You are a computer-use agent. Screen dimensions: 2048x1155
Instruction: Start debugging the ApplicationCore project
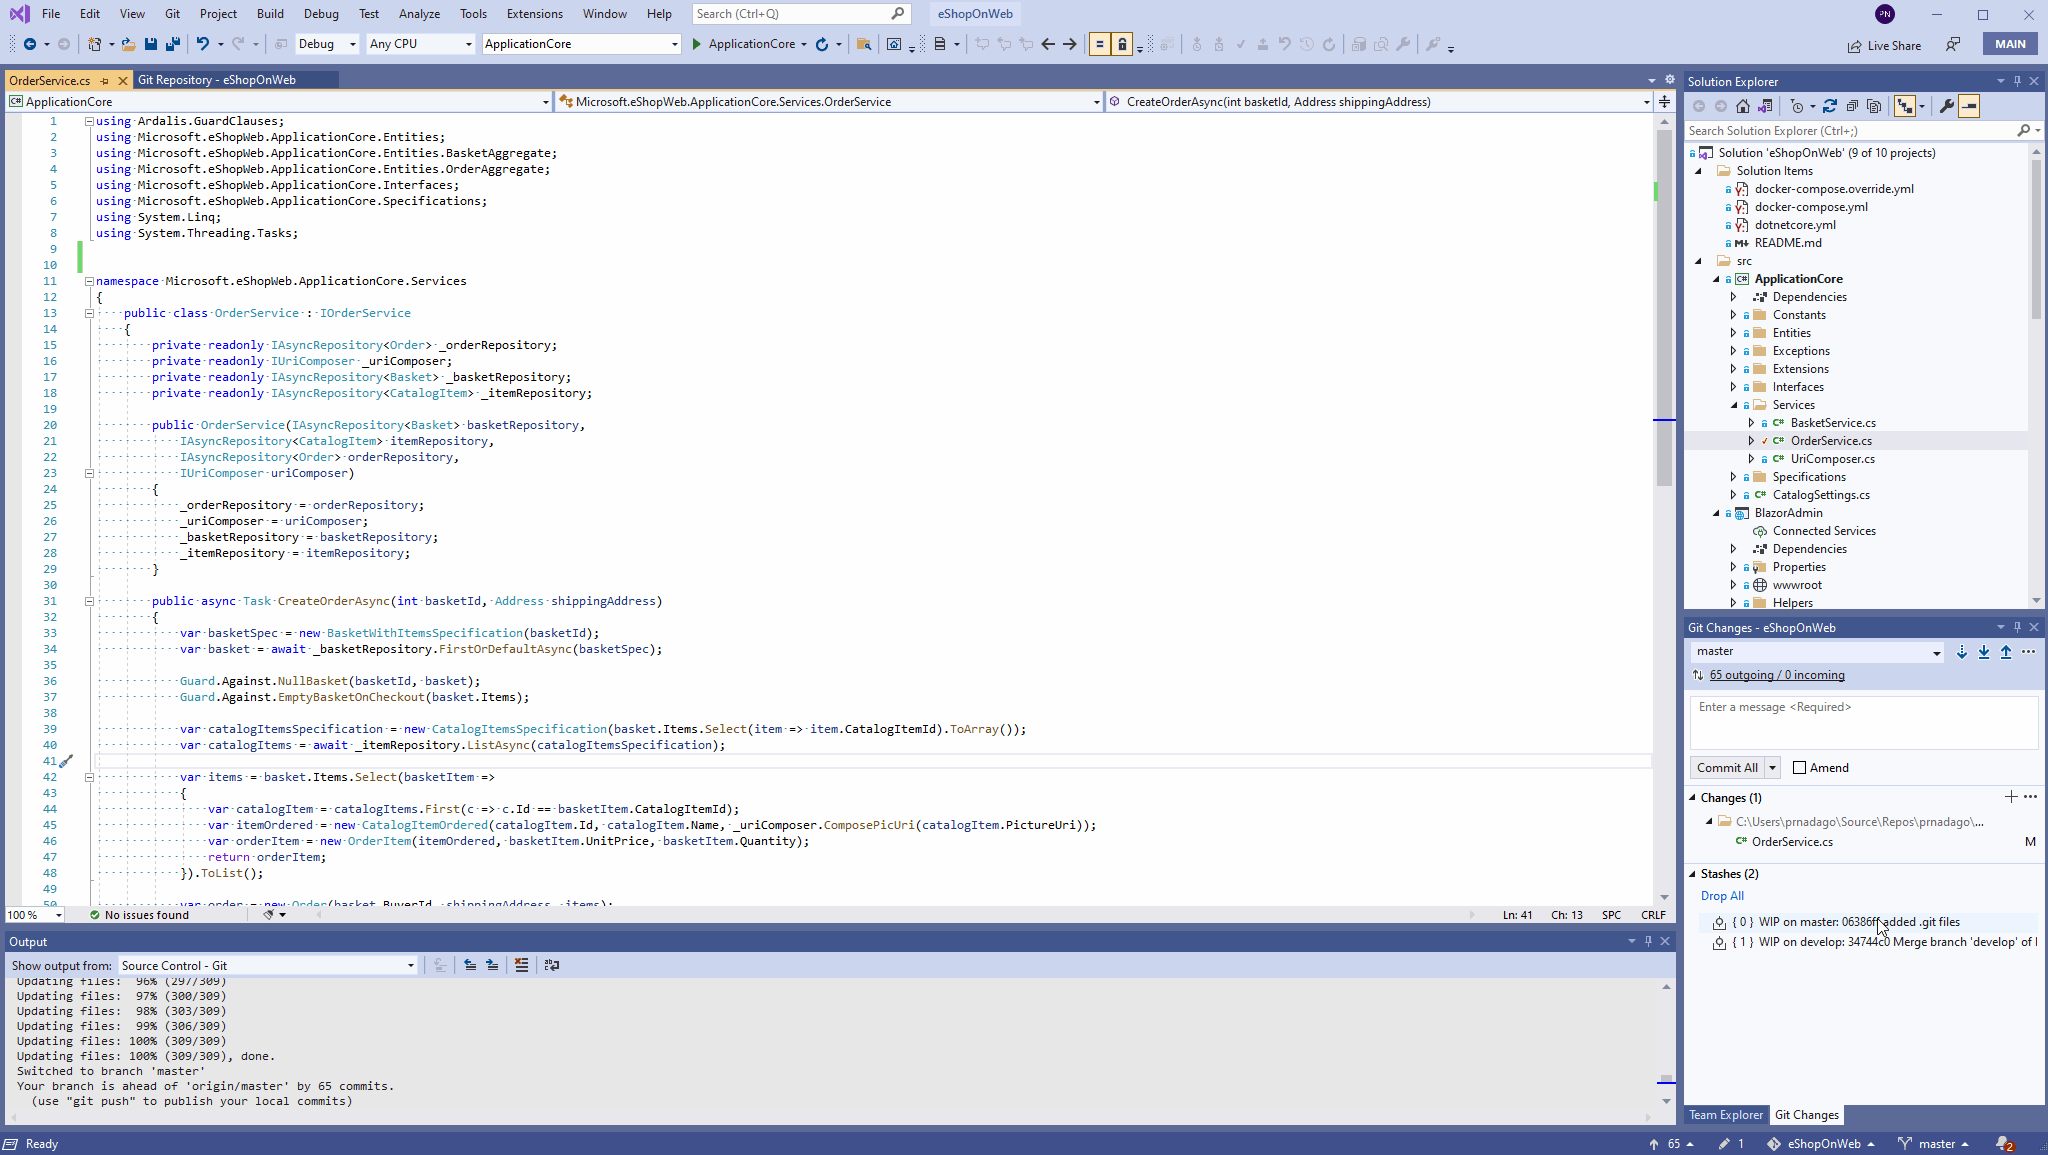697,44
